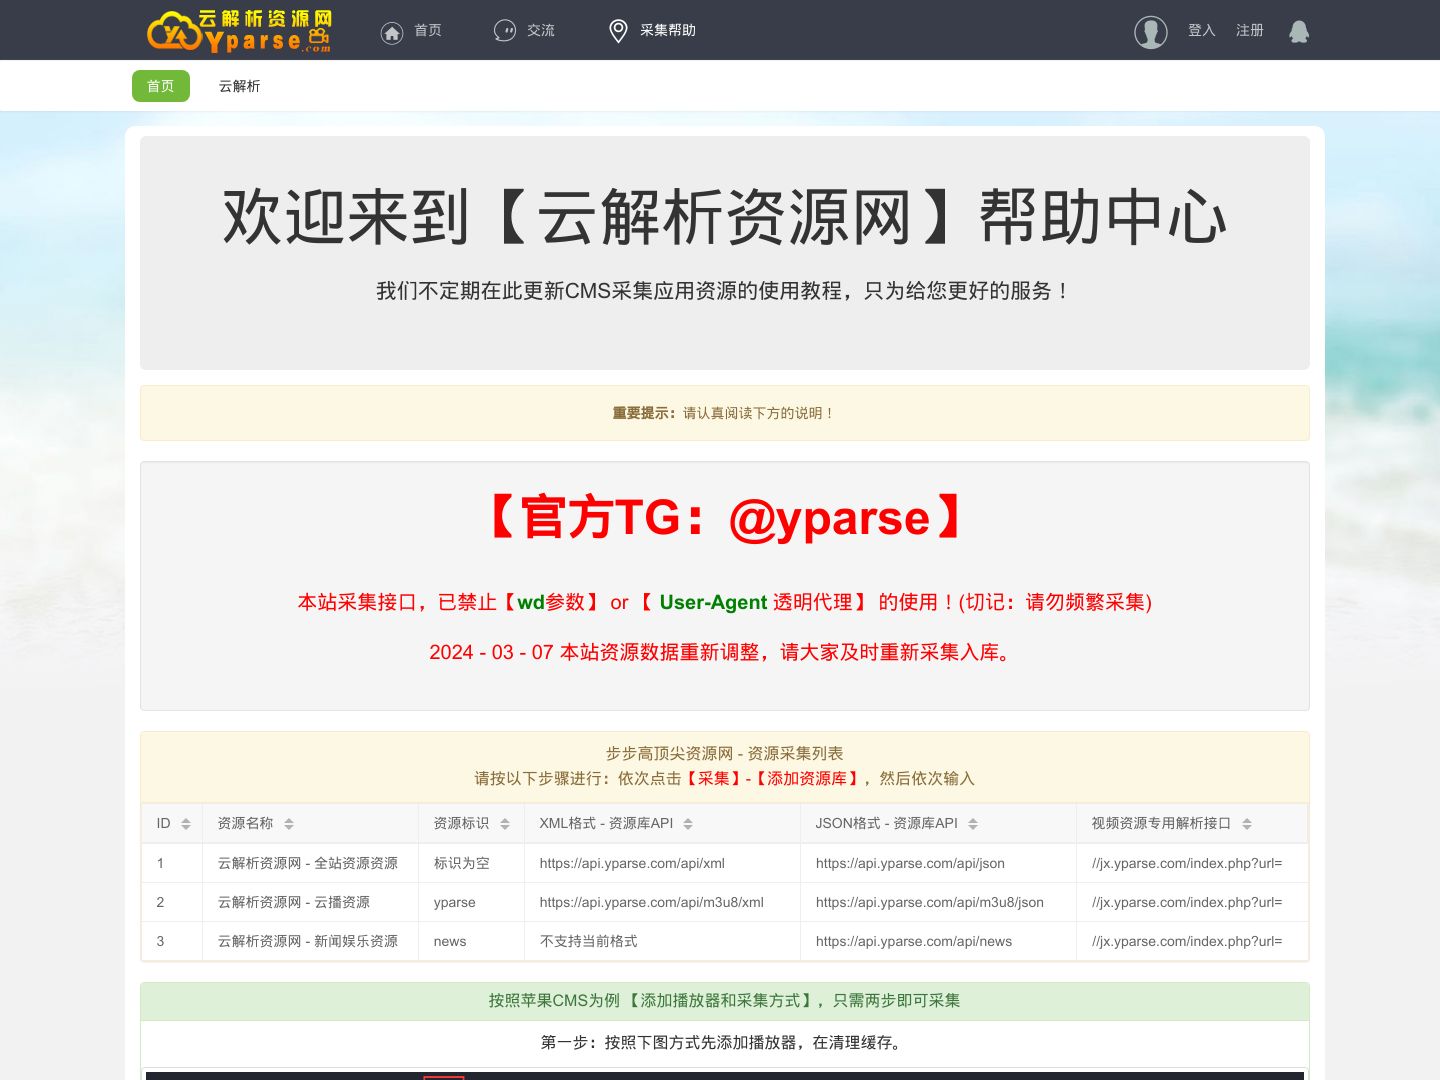
Task: Click the 重要提示 notice banner
Action: pyautogui.click(x=725, y=413)
